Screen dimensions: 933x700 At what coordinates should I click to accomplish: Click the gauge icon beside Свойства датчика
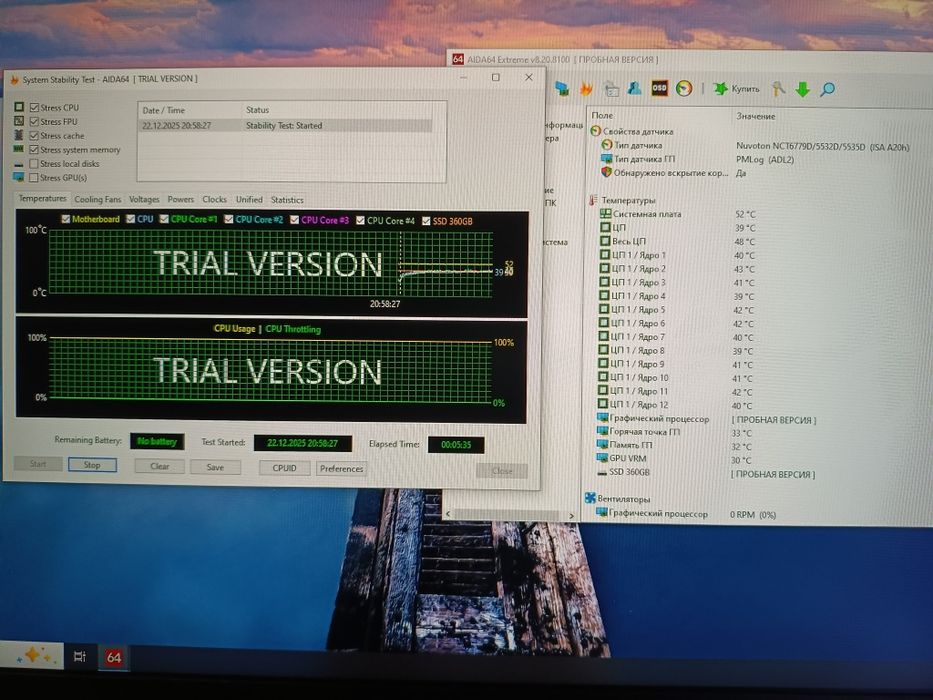[595, 130]
